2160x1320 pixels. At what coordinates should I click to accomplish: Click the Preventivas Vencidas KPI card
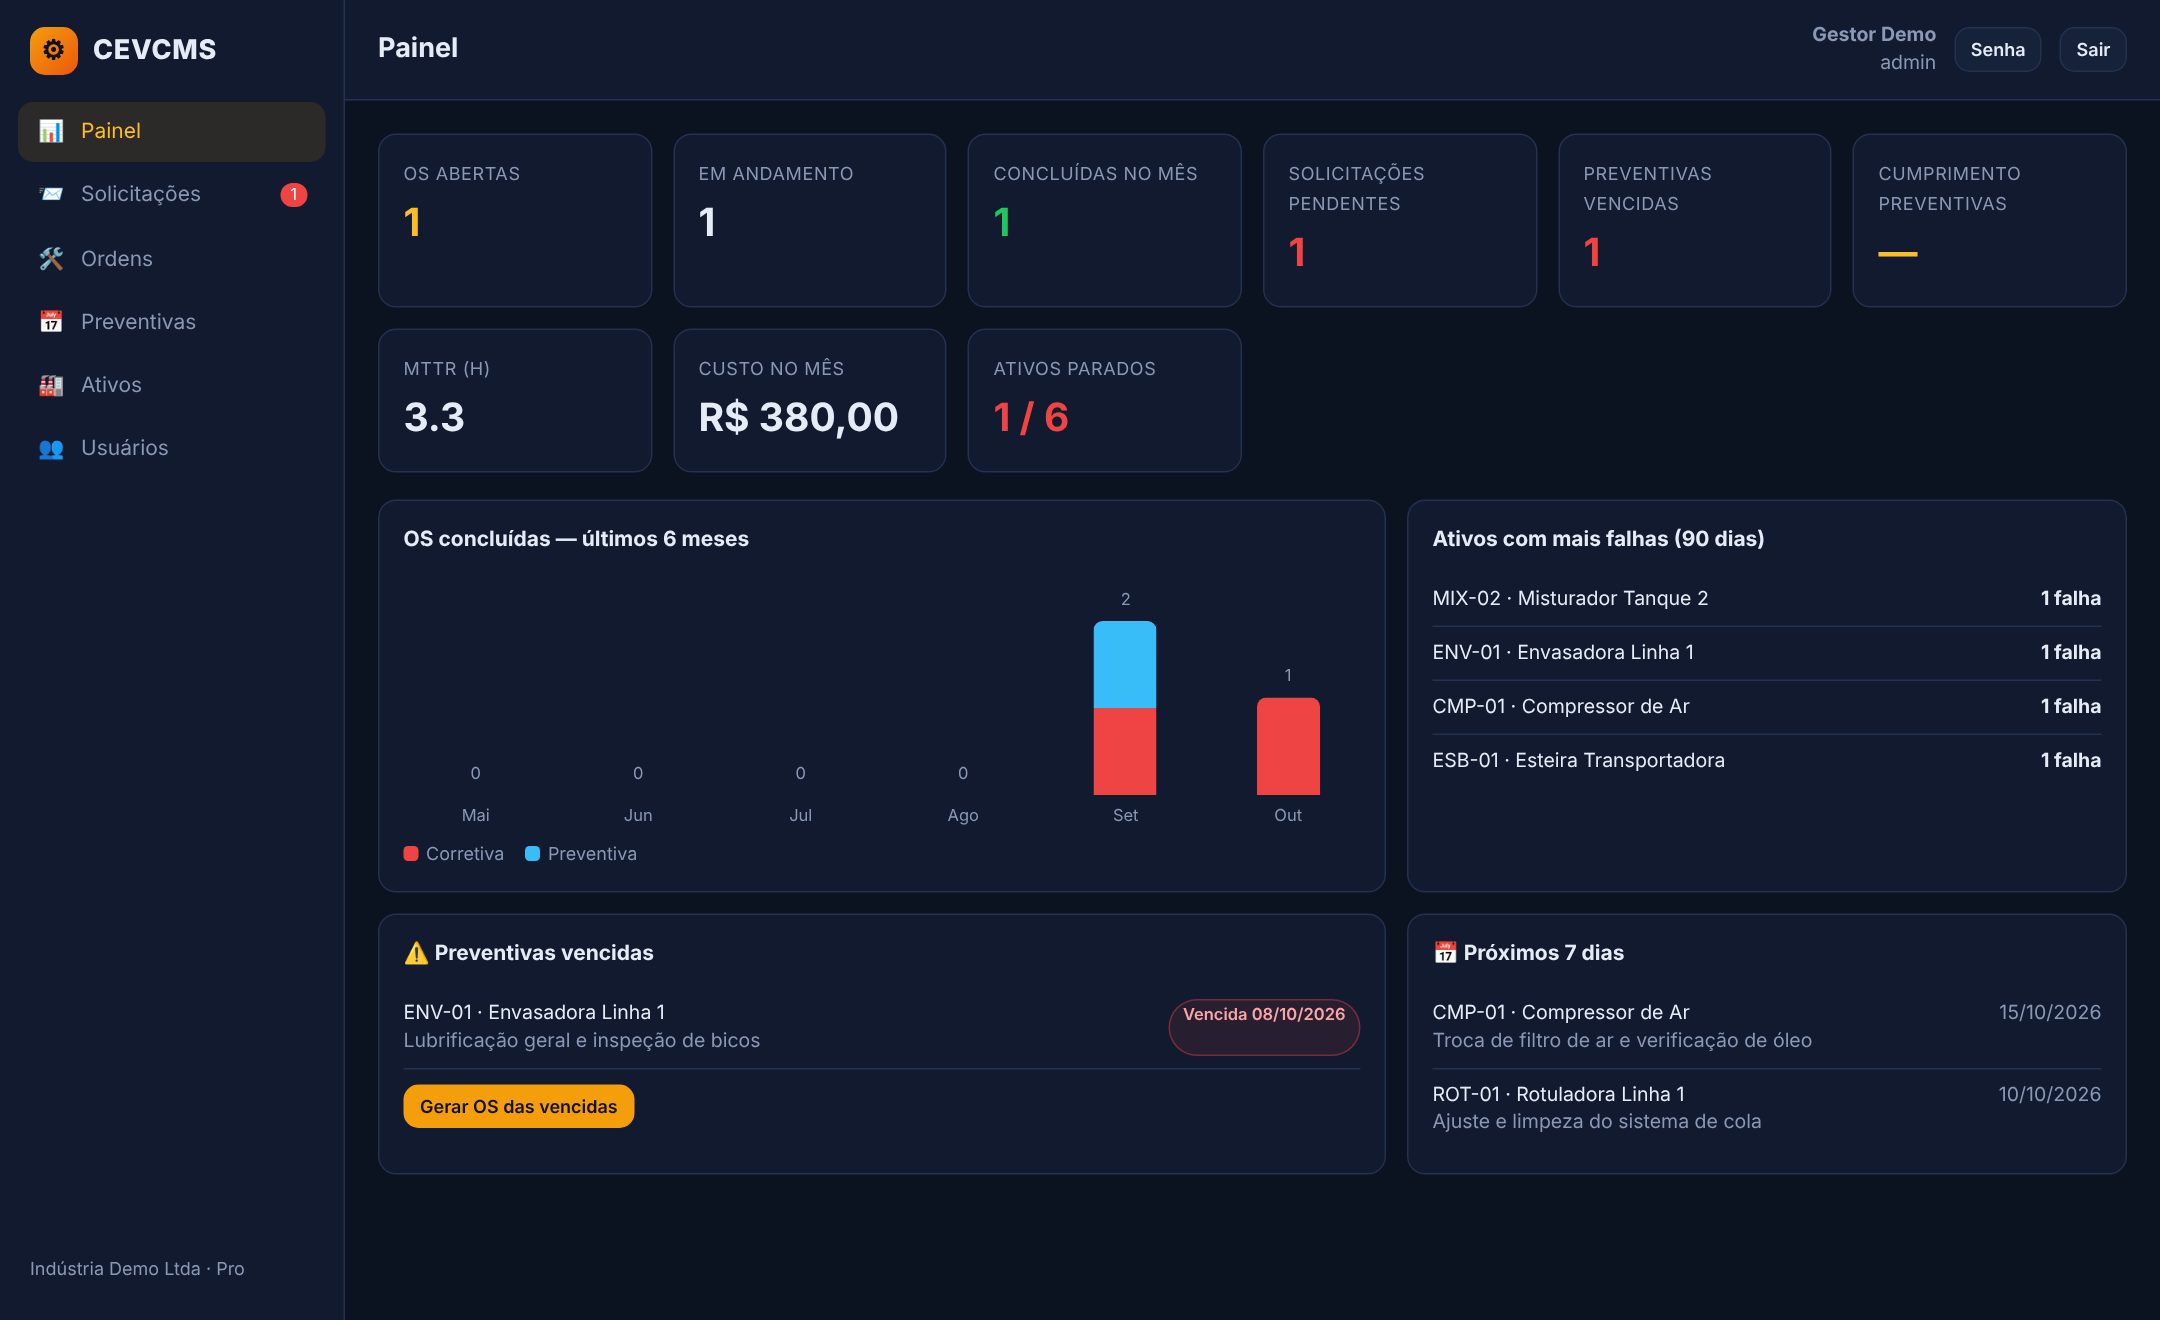1694,221
